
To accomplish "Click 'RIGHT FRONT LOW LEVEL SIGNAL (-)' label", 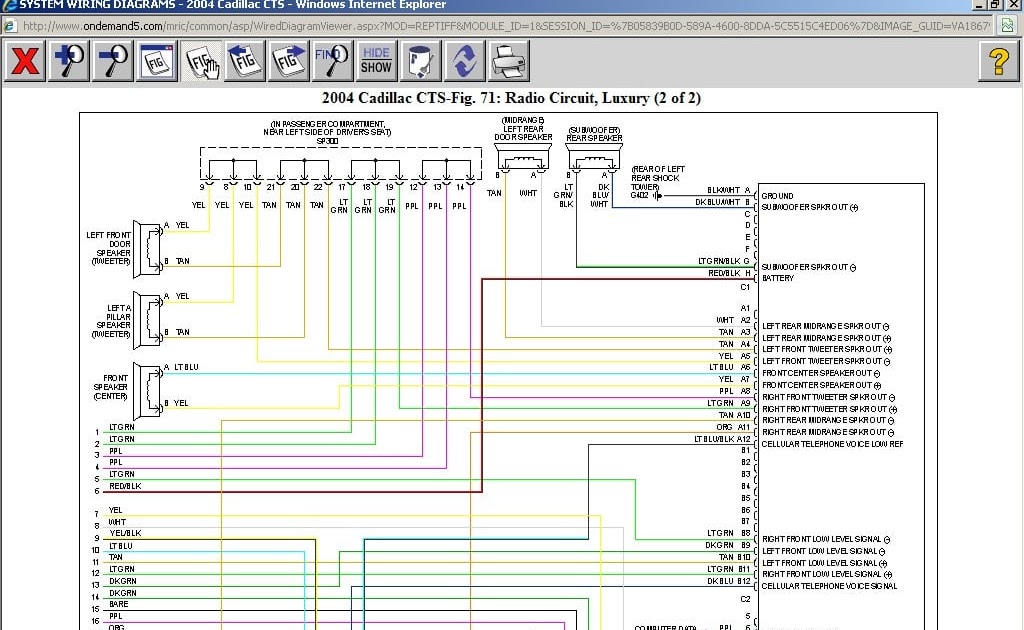I will point(826,539).
